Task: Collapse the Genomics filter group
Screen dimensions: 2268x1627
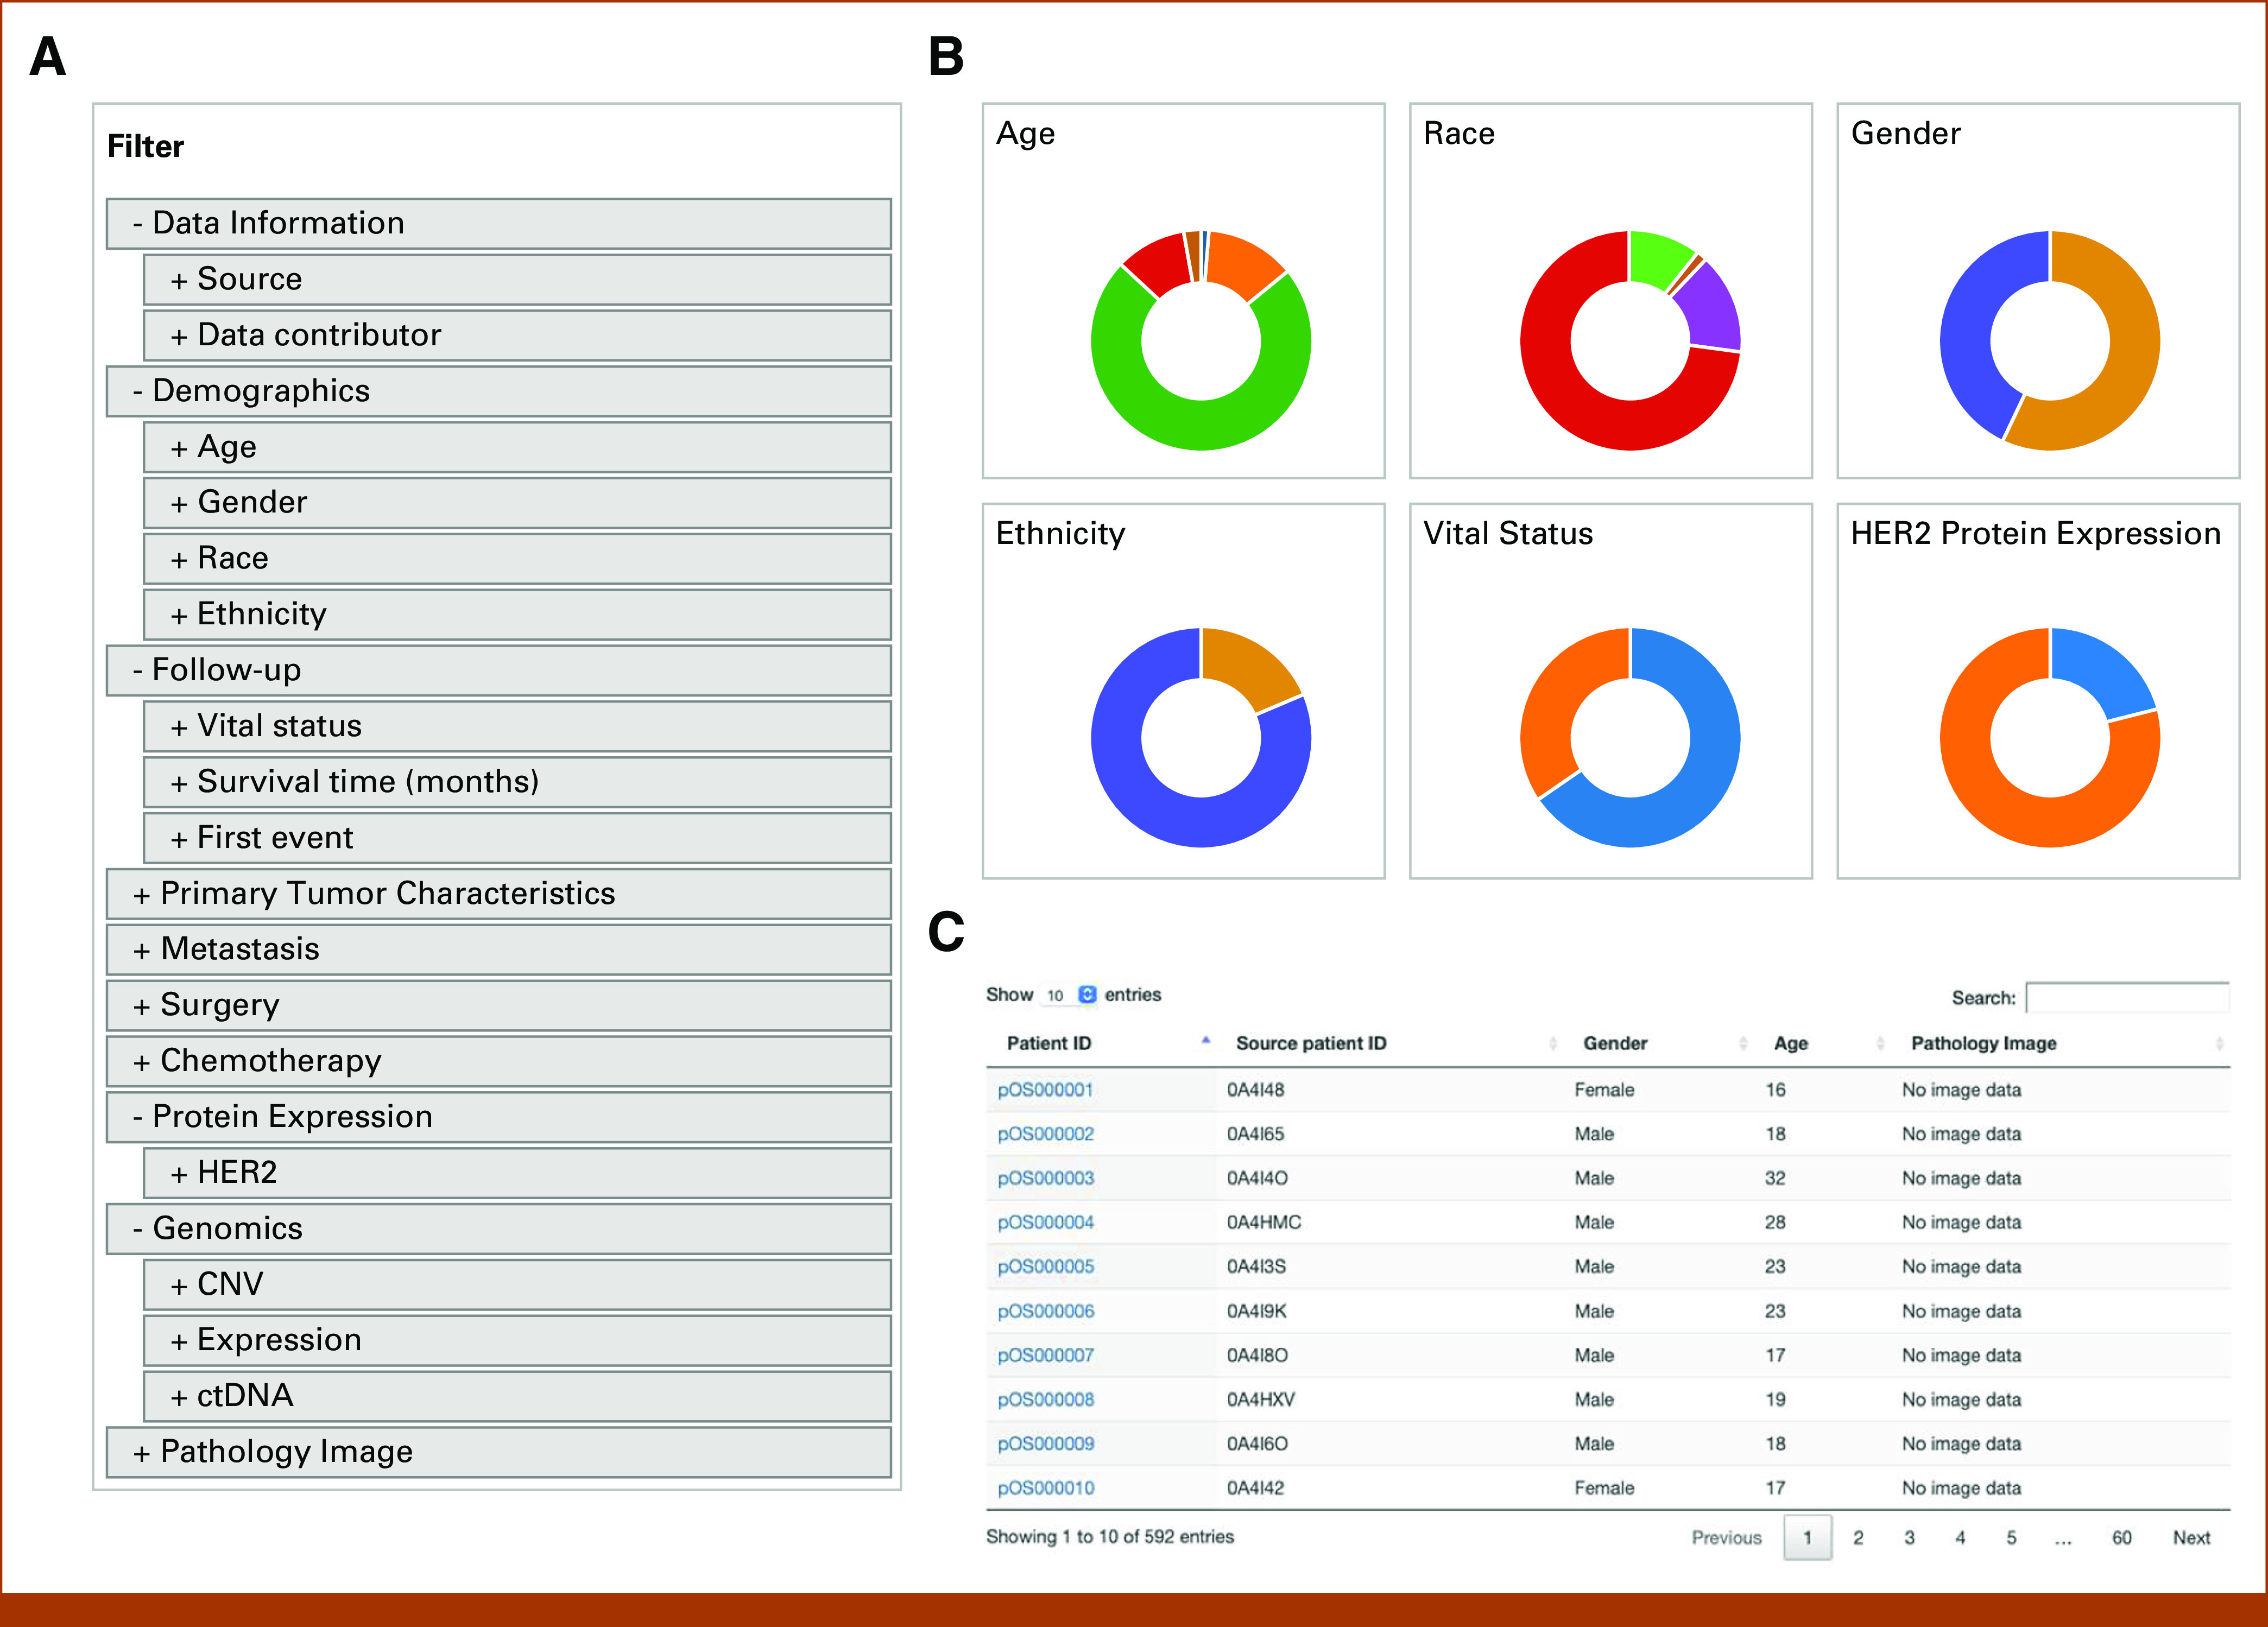Action: (x=498, y=1229)
